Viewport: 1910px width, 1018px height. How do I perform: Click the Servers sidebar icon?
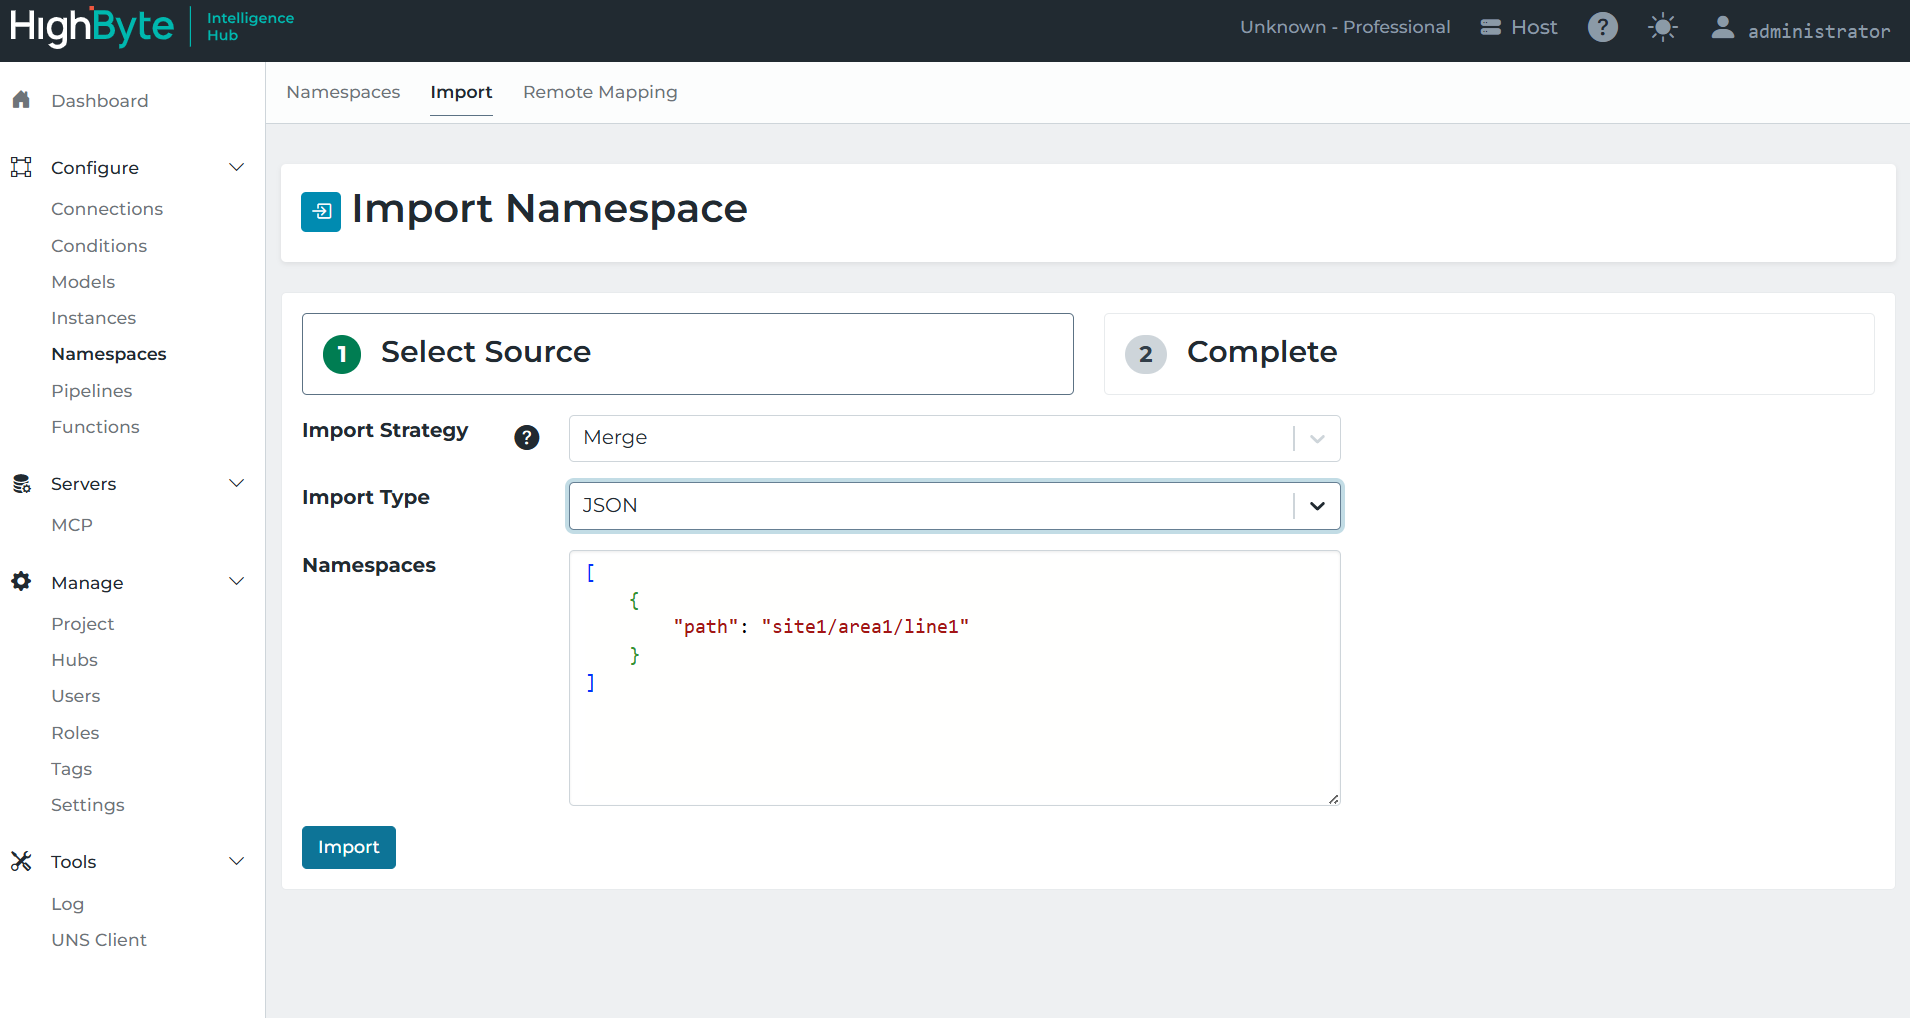click(20, 483)
